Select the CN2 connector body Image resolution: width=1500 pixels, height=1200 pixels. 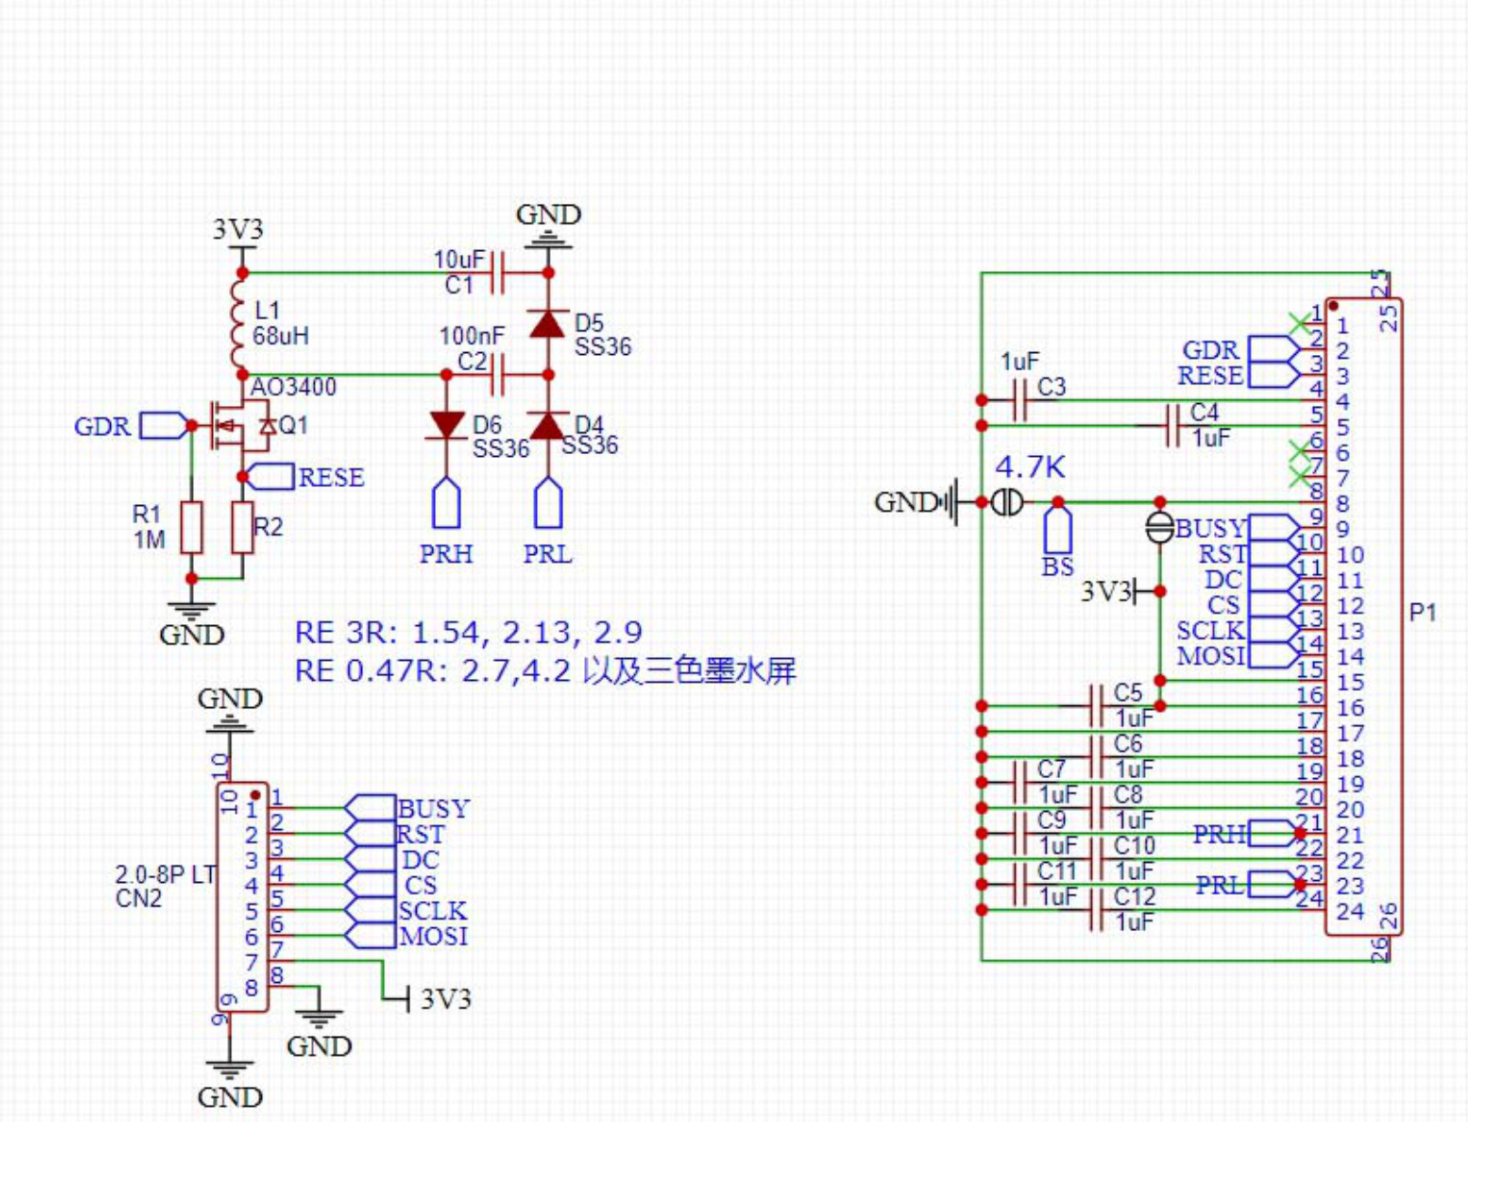[x=243, y=897]
